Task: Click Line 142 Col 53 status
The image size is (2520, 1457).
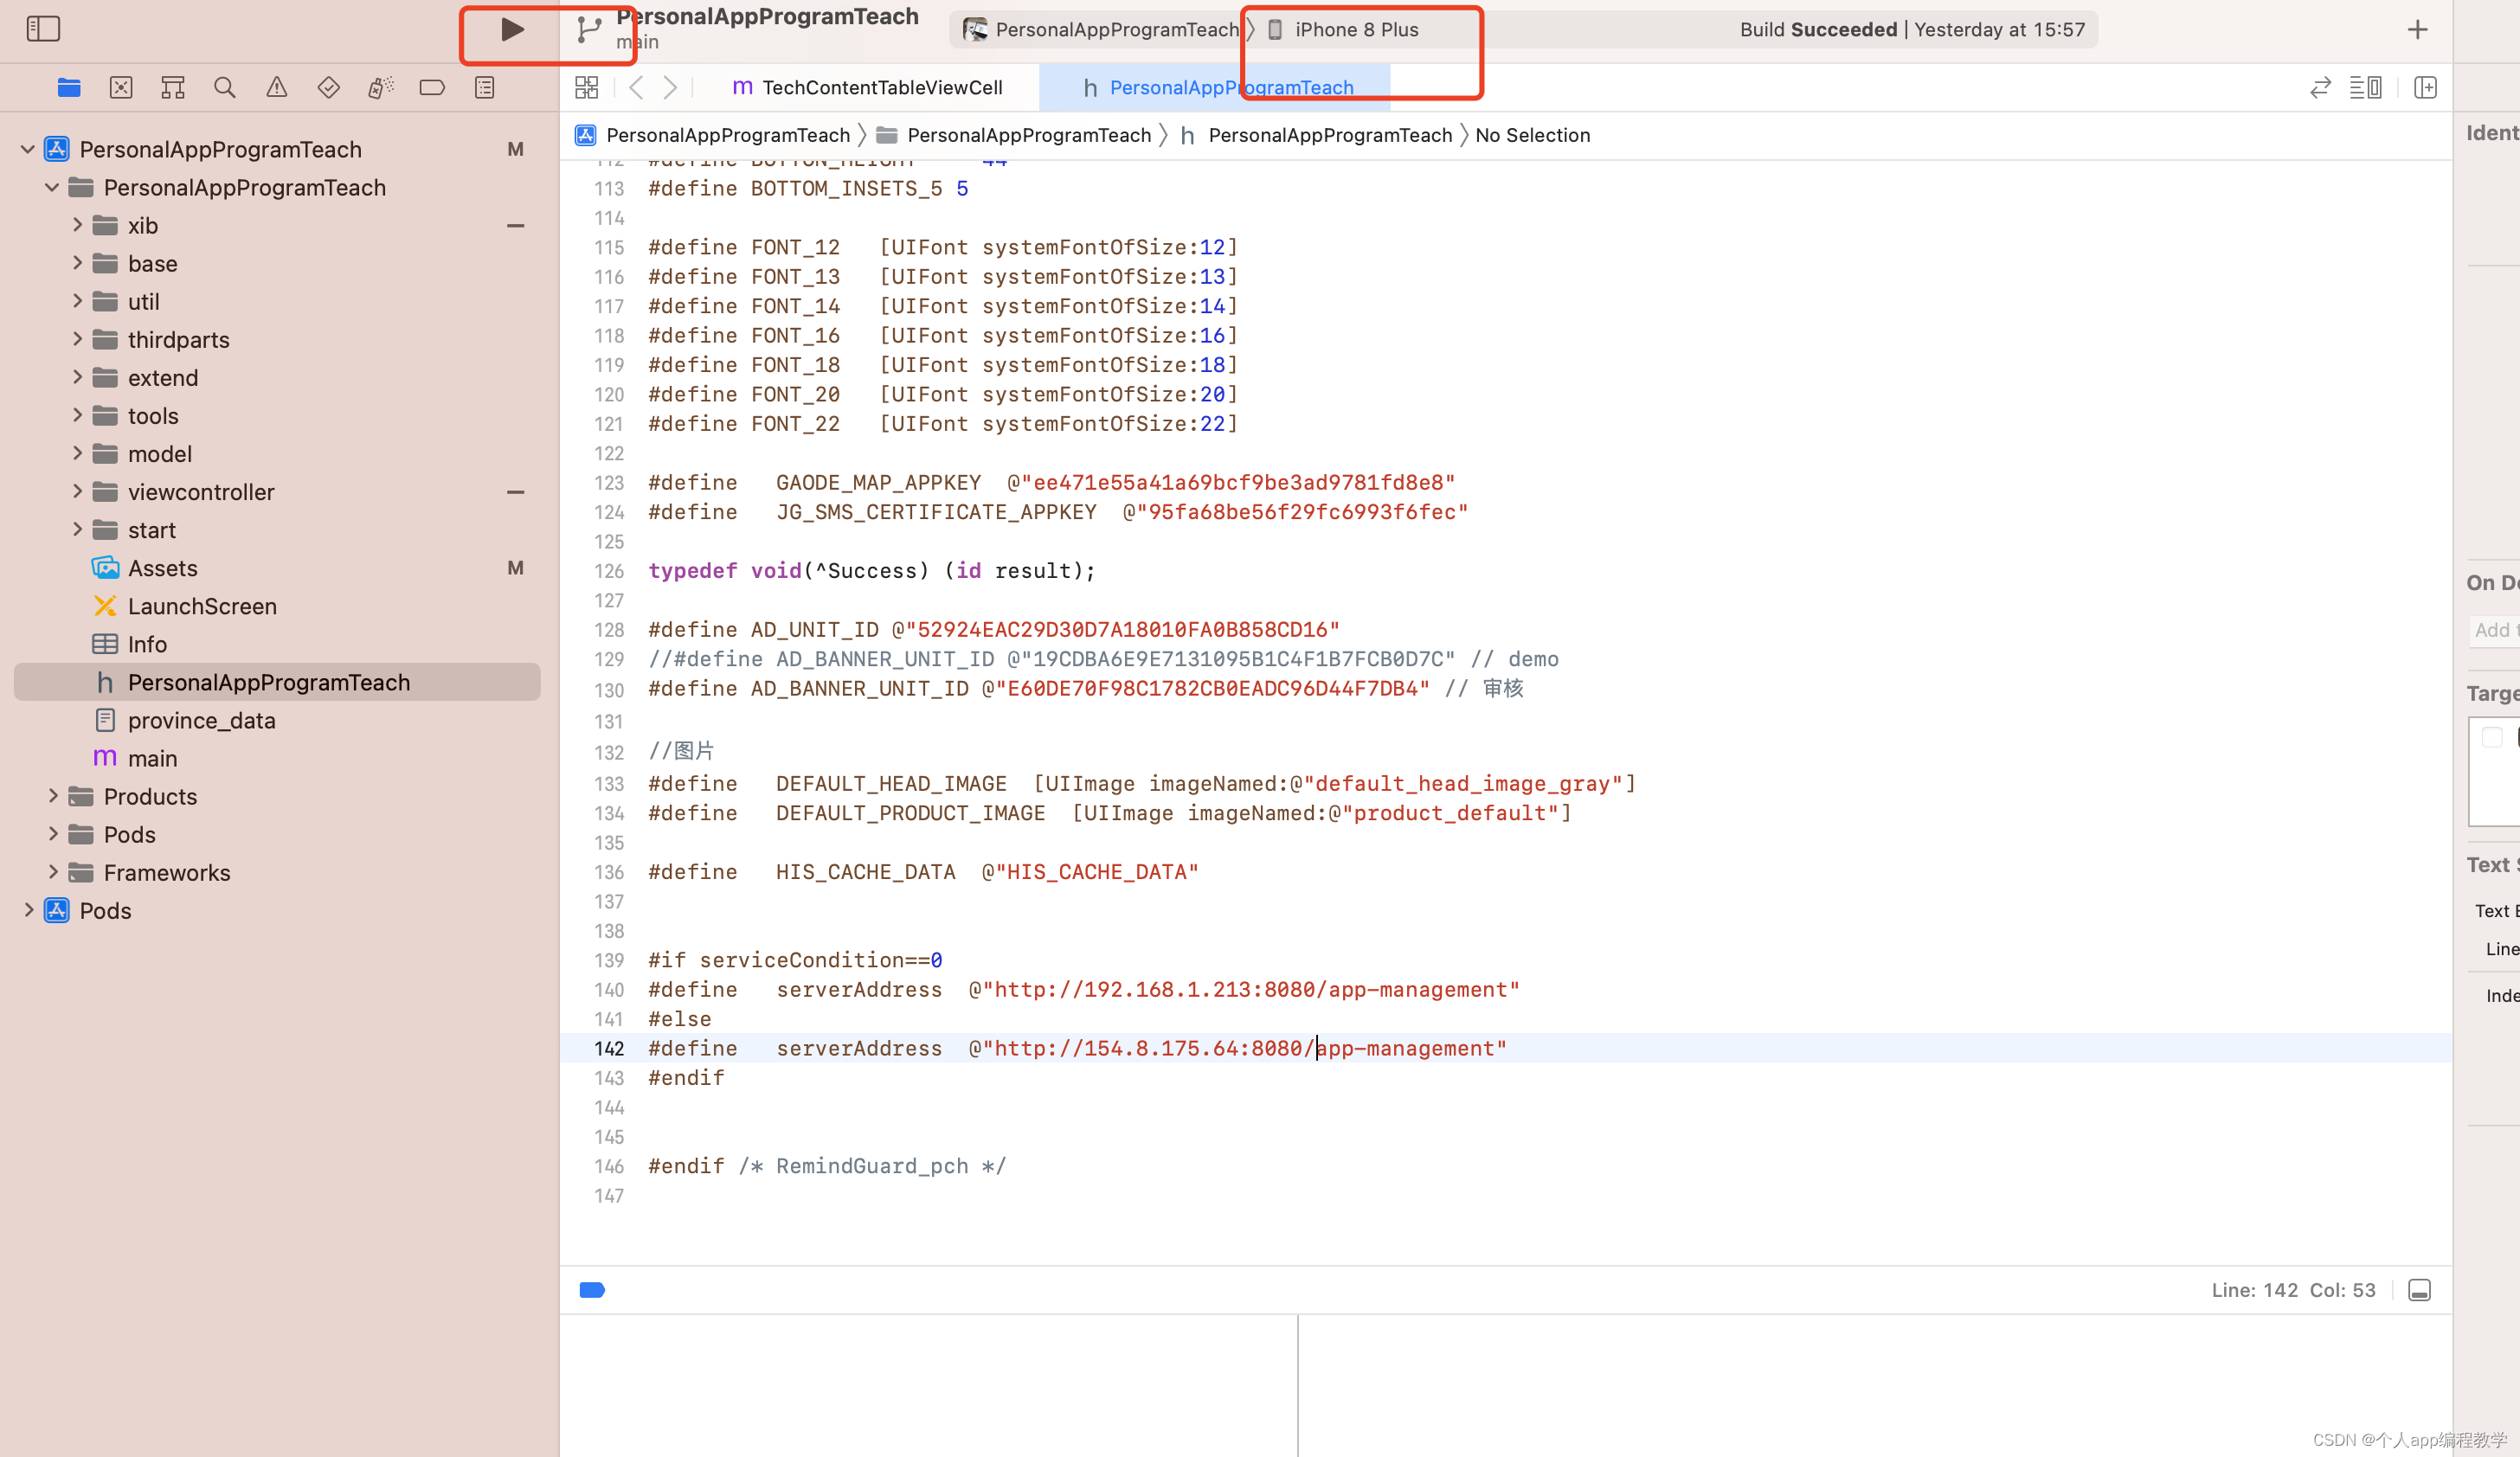Action: coord(2293,1290)
